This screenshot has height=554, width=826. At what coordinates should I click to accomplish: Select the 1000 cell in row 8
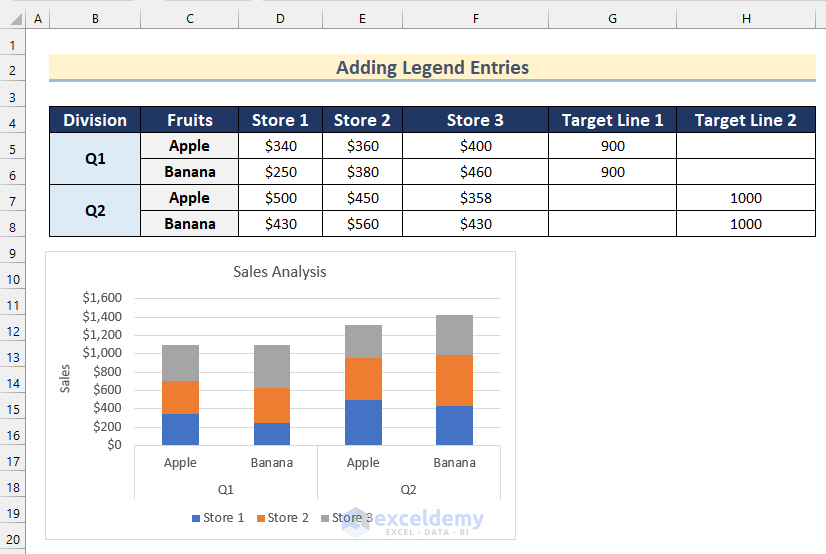coord(746,224)
